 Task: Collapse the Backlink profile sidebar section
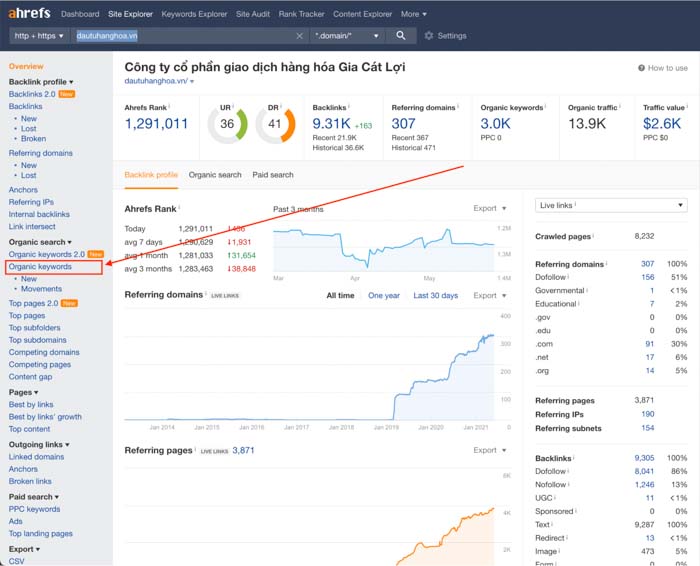(41, 82)
